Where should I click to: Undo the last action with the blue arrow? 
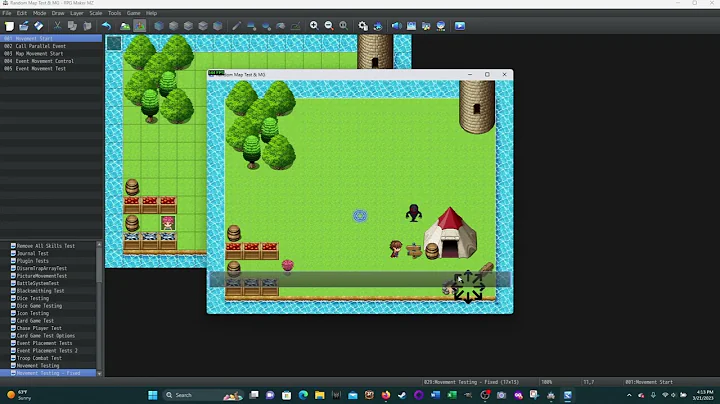point(106,26)
